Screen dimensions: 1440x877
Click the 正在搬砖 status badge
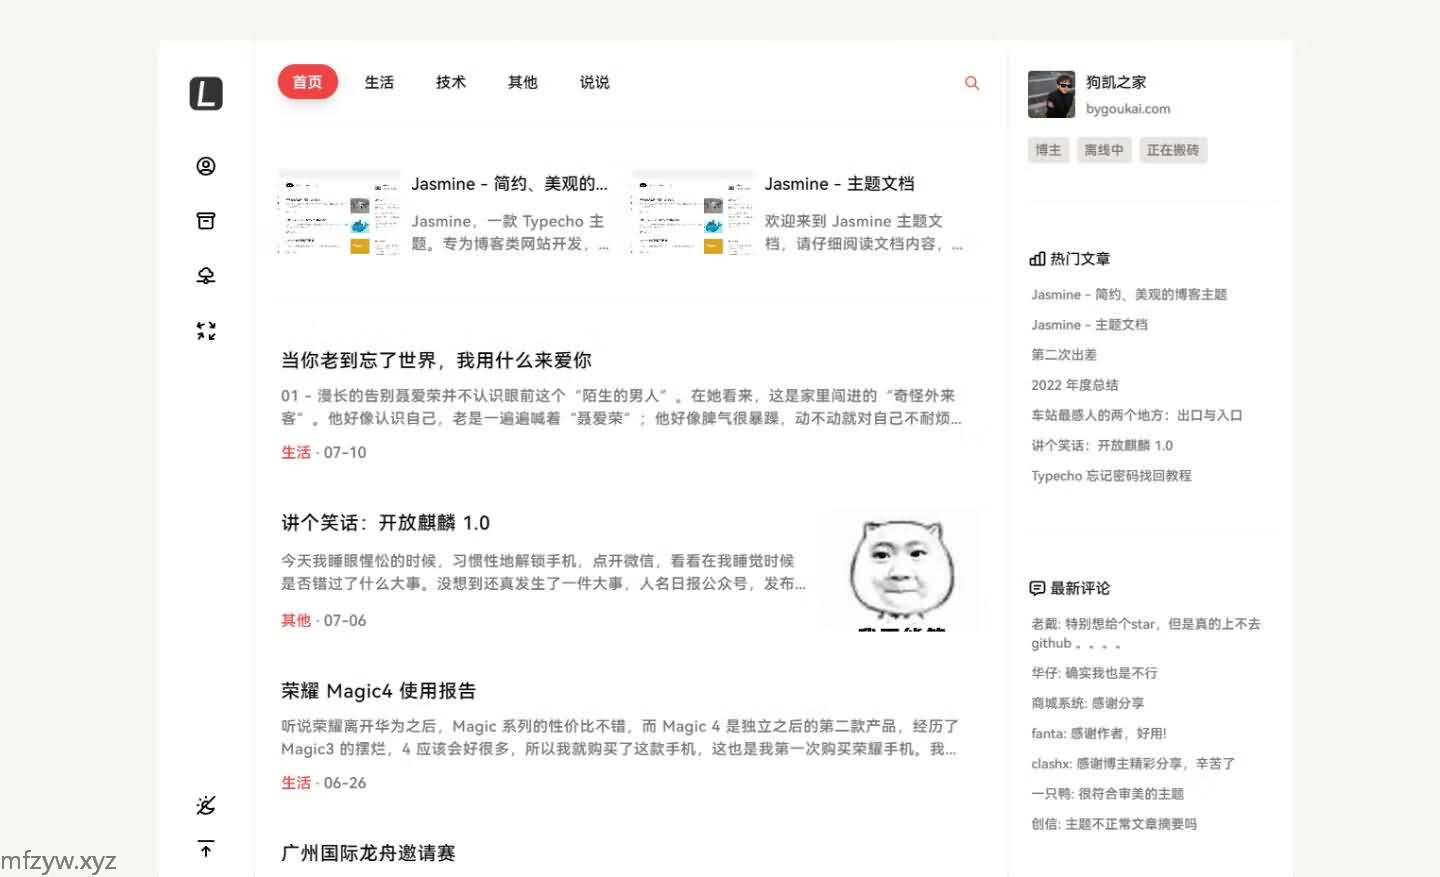coord(1172,150)
